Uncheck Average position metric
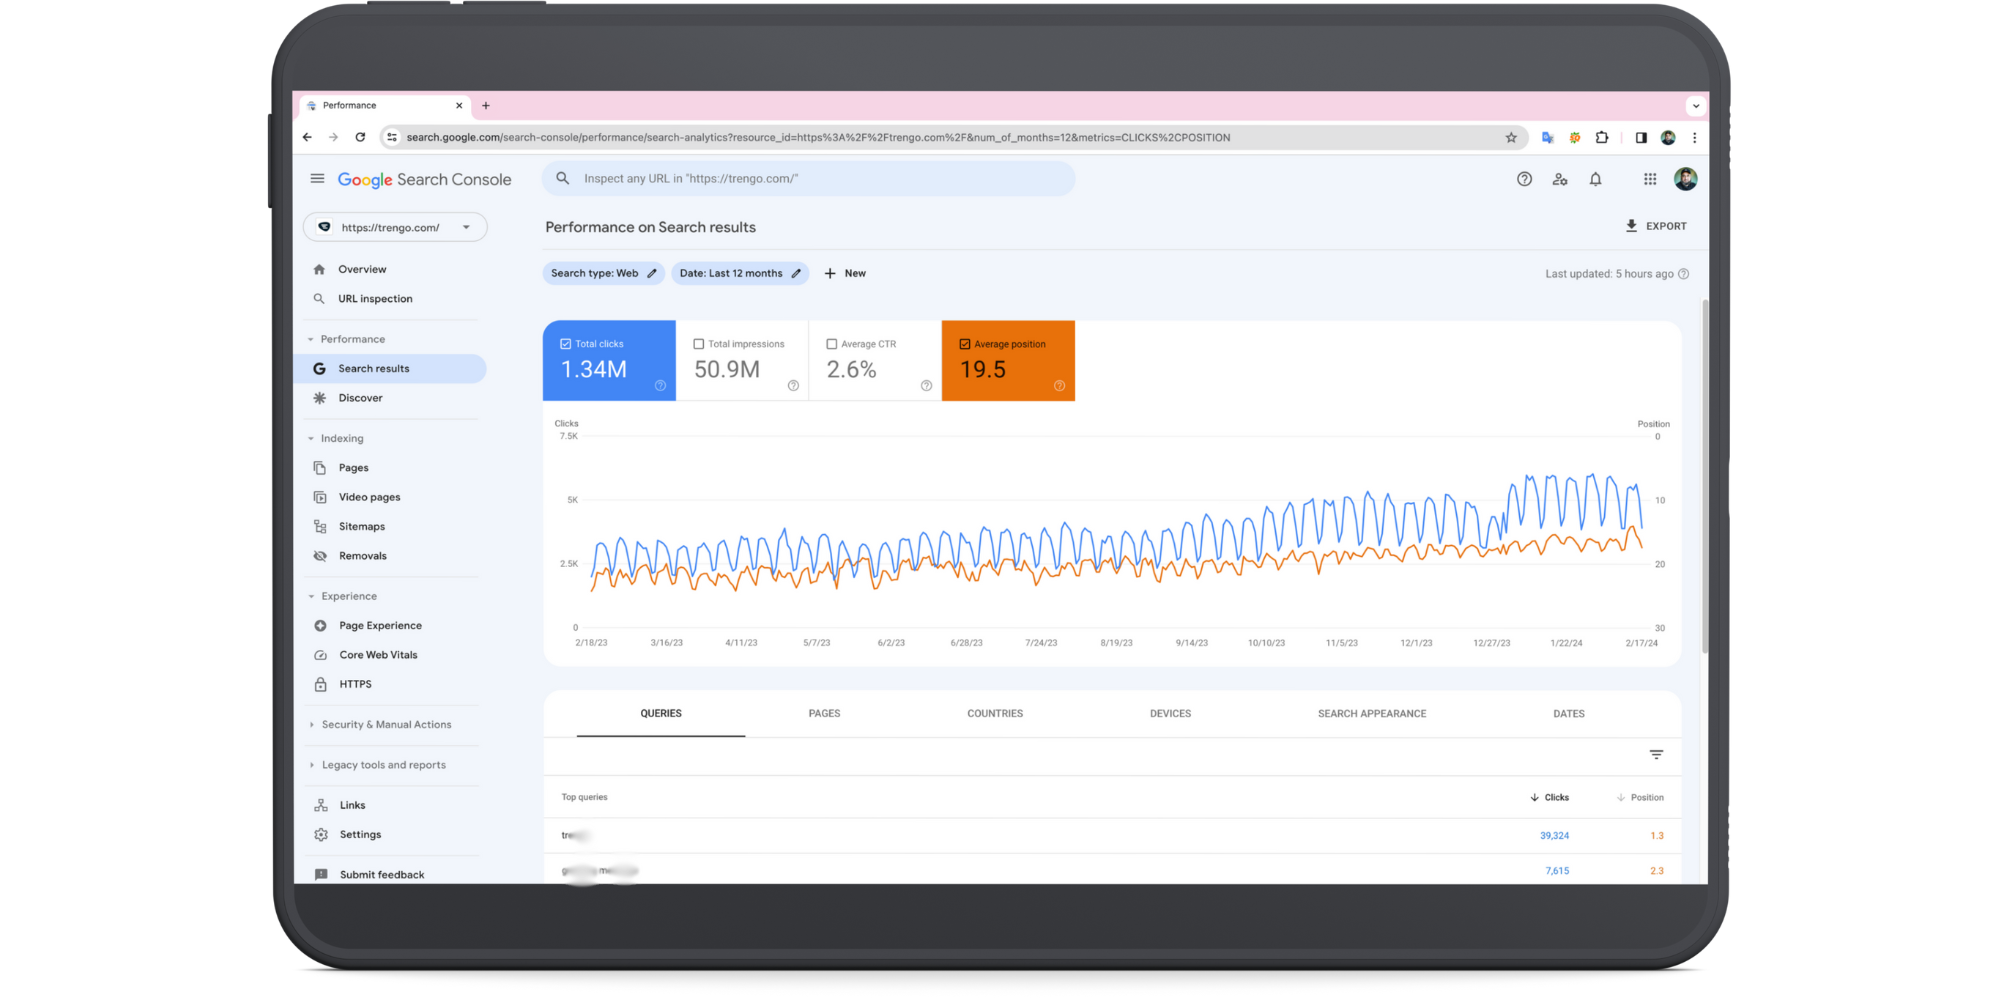 pos(965,344)
